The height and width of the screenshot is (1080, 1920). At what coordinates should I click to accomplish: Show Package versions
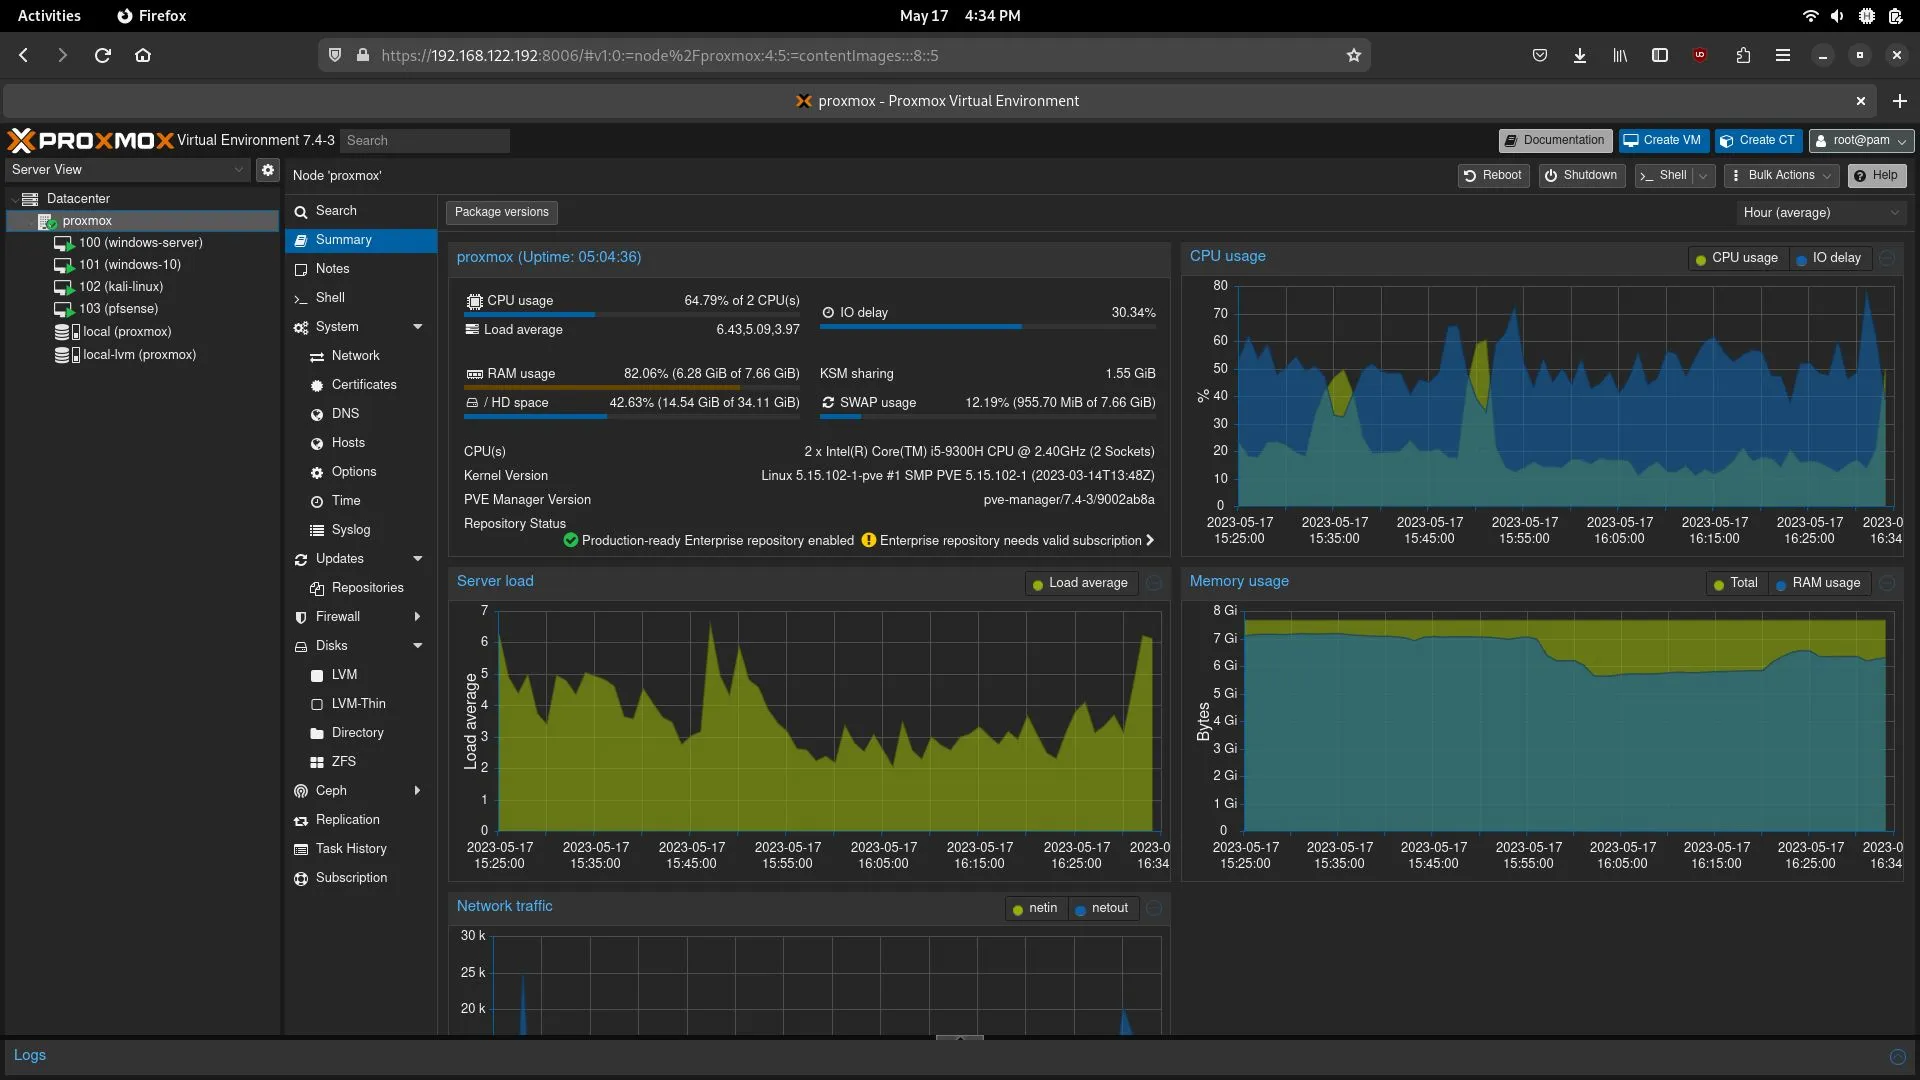501,212
